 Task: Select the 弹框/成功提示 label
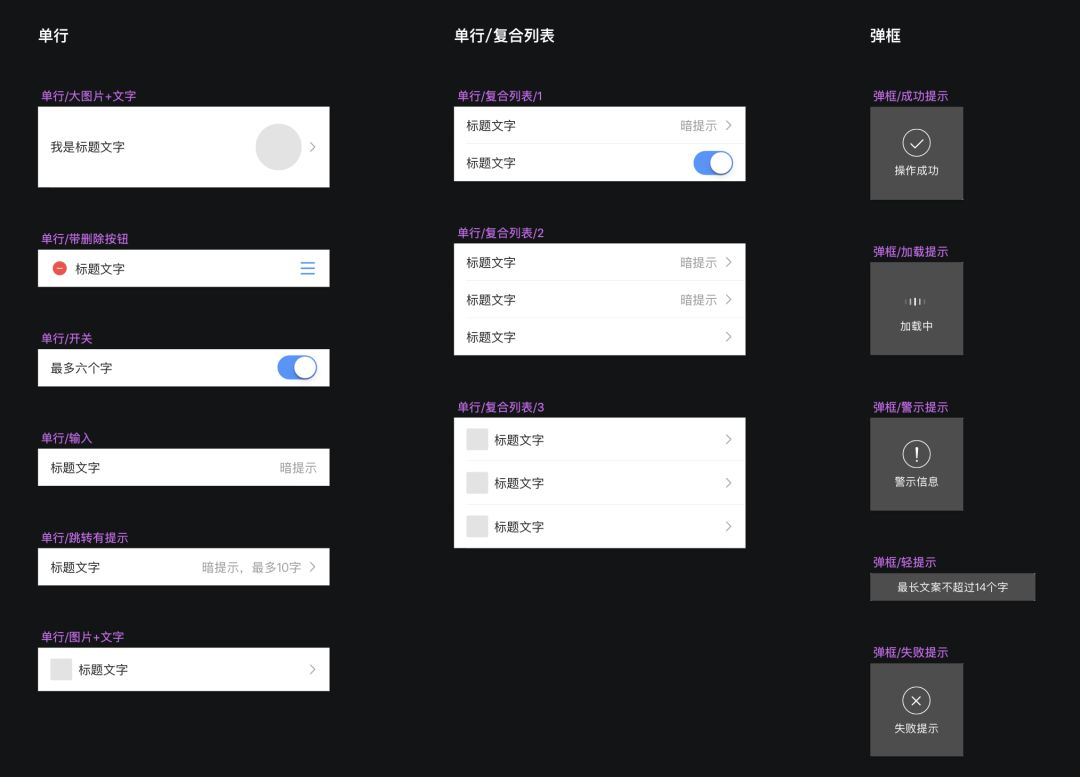tap(911, 96)
